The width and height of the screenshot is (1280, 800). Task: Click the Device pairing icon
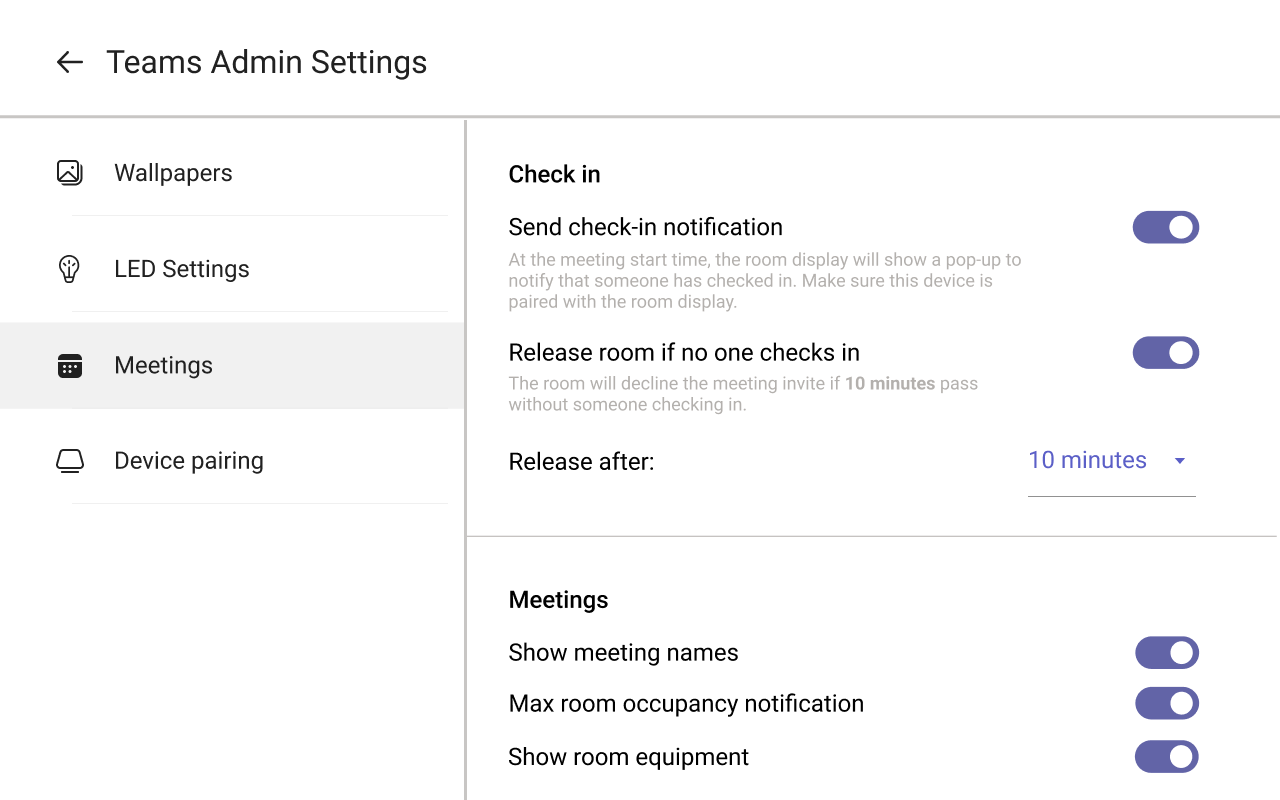pyautogui.click(x=69, y=461)
